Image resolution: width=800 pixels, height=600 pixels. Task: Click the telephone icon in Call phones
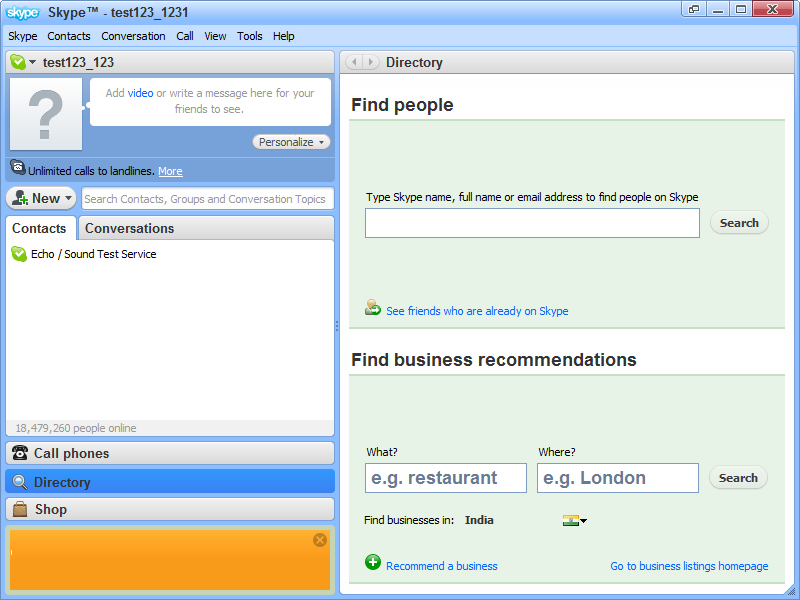pos(20,453)
